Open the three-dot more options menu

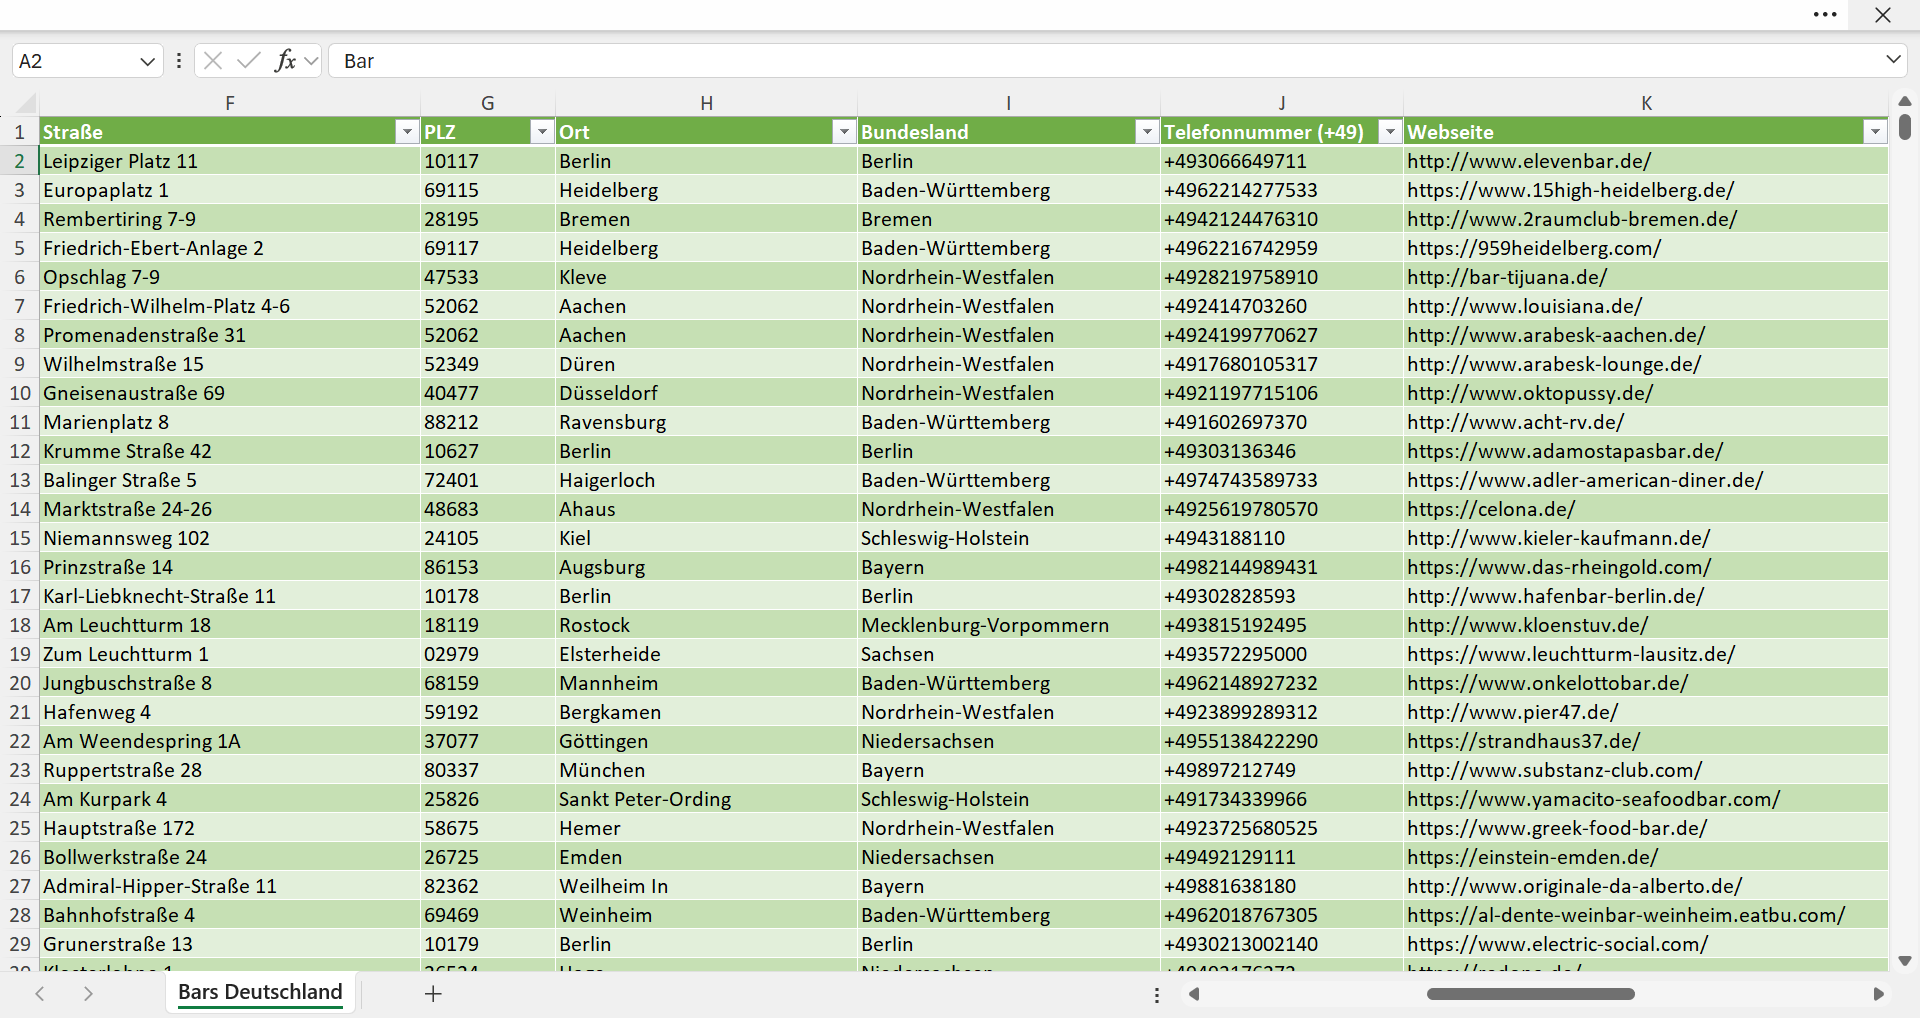coord(1825,15)
